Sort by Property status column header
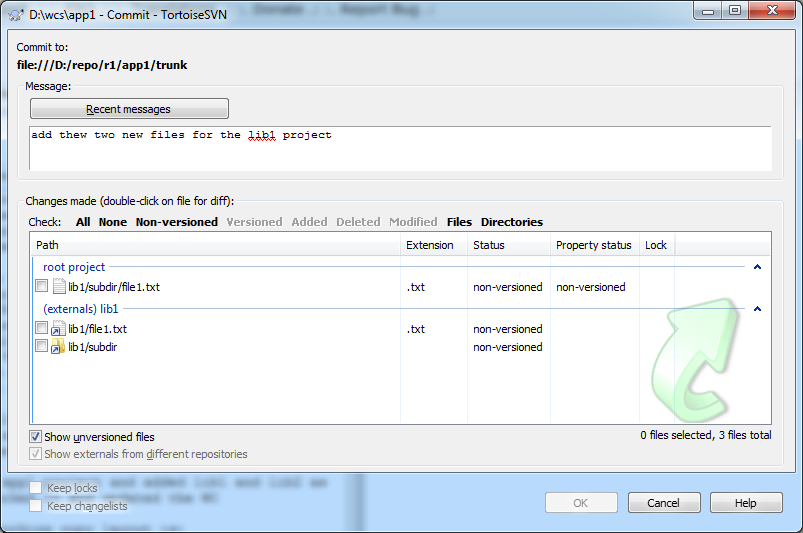The height and width of the screenshot is (533, 803). tap(595, 245)
